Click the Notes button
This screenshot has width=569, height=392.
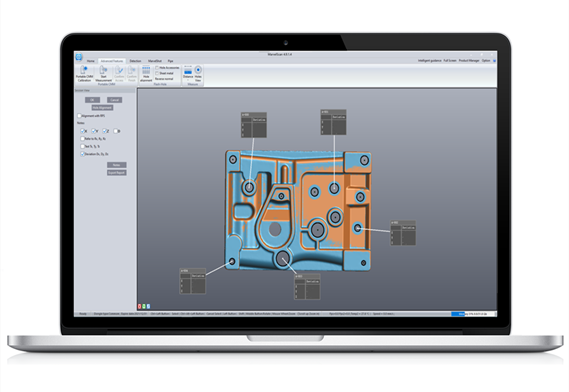pos(116,165)
